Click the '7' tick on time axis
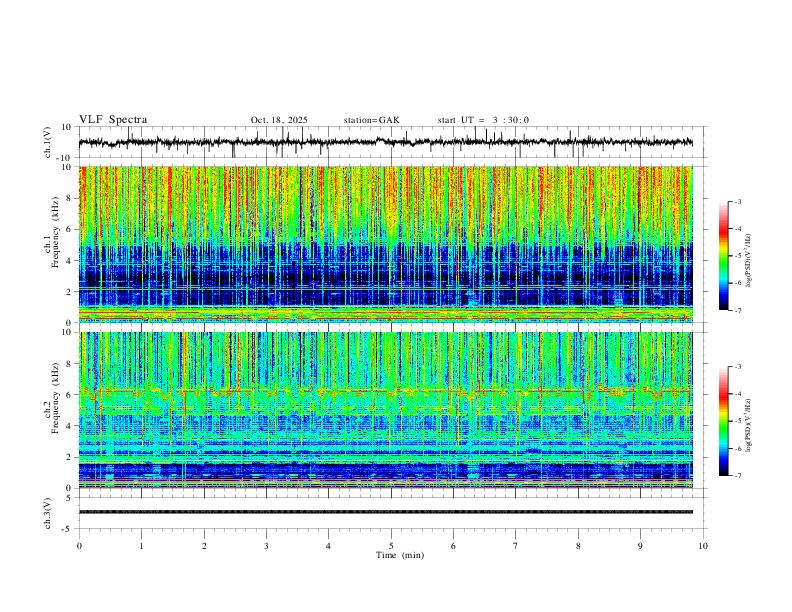 [516, 546]
